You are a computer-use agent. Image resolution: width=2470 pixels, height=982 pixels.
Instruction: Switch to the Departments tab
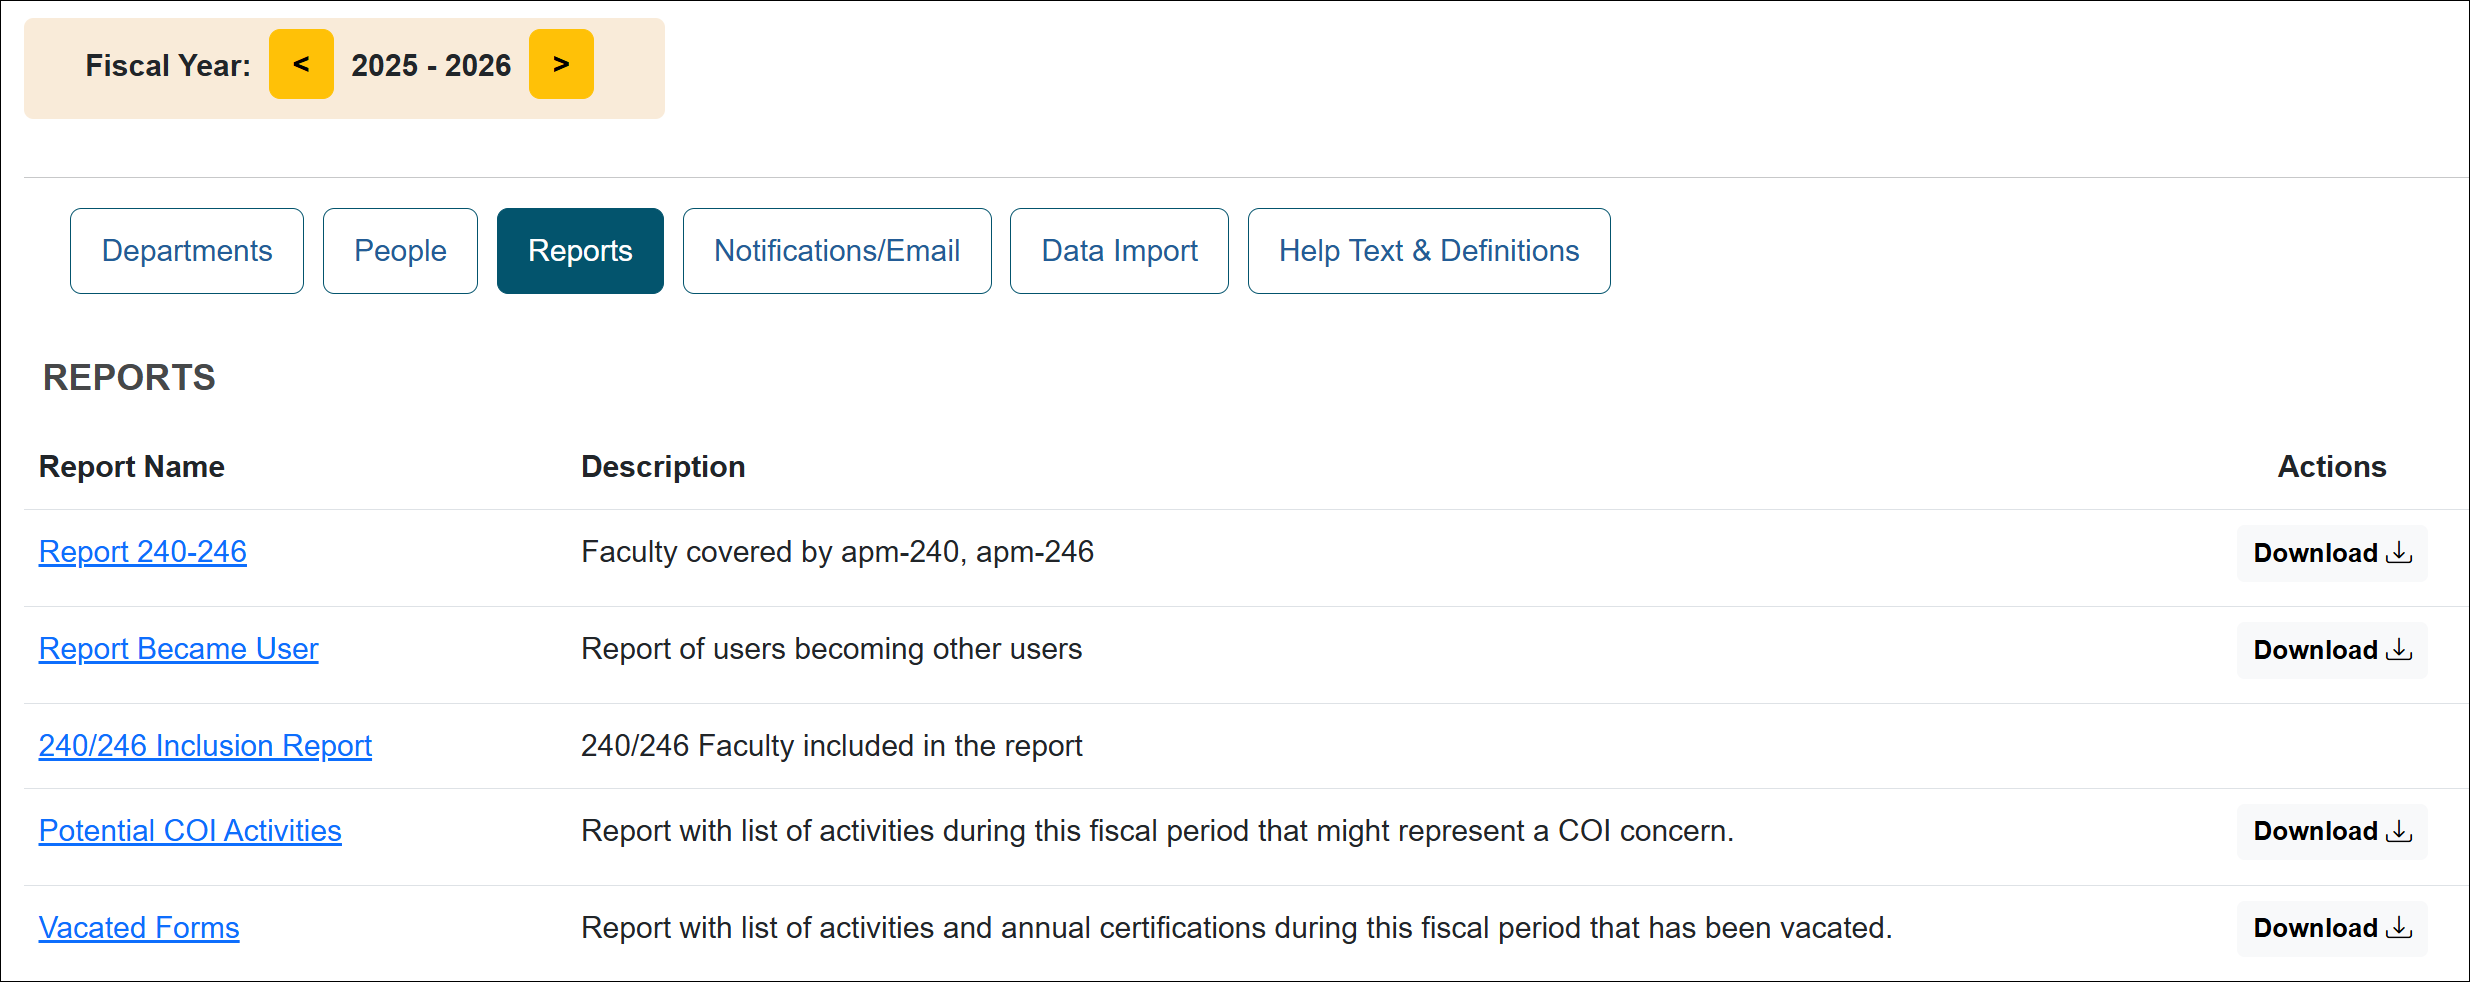point(187,250)
